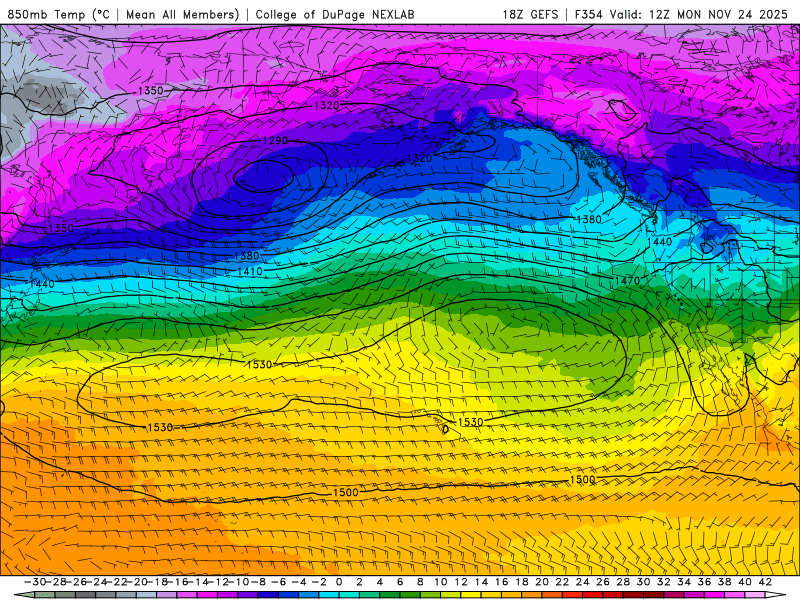Click the 34 value on the color scale
This screenshot has width=800, height=600.
(684, 582)
